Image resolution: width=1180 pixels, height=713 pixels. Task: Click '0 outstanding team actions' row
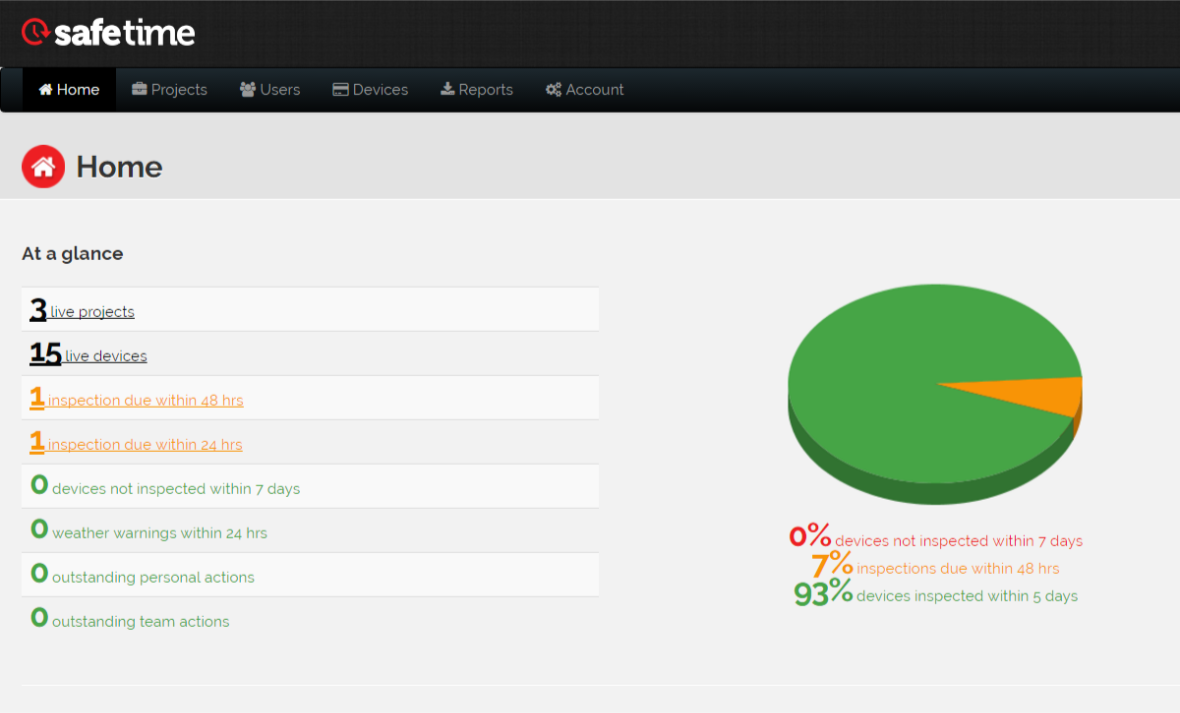pos(310,619)
